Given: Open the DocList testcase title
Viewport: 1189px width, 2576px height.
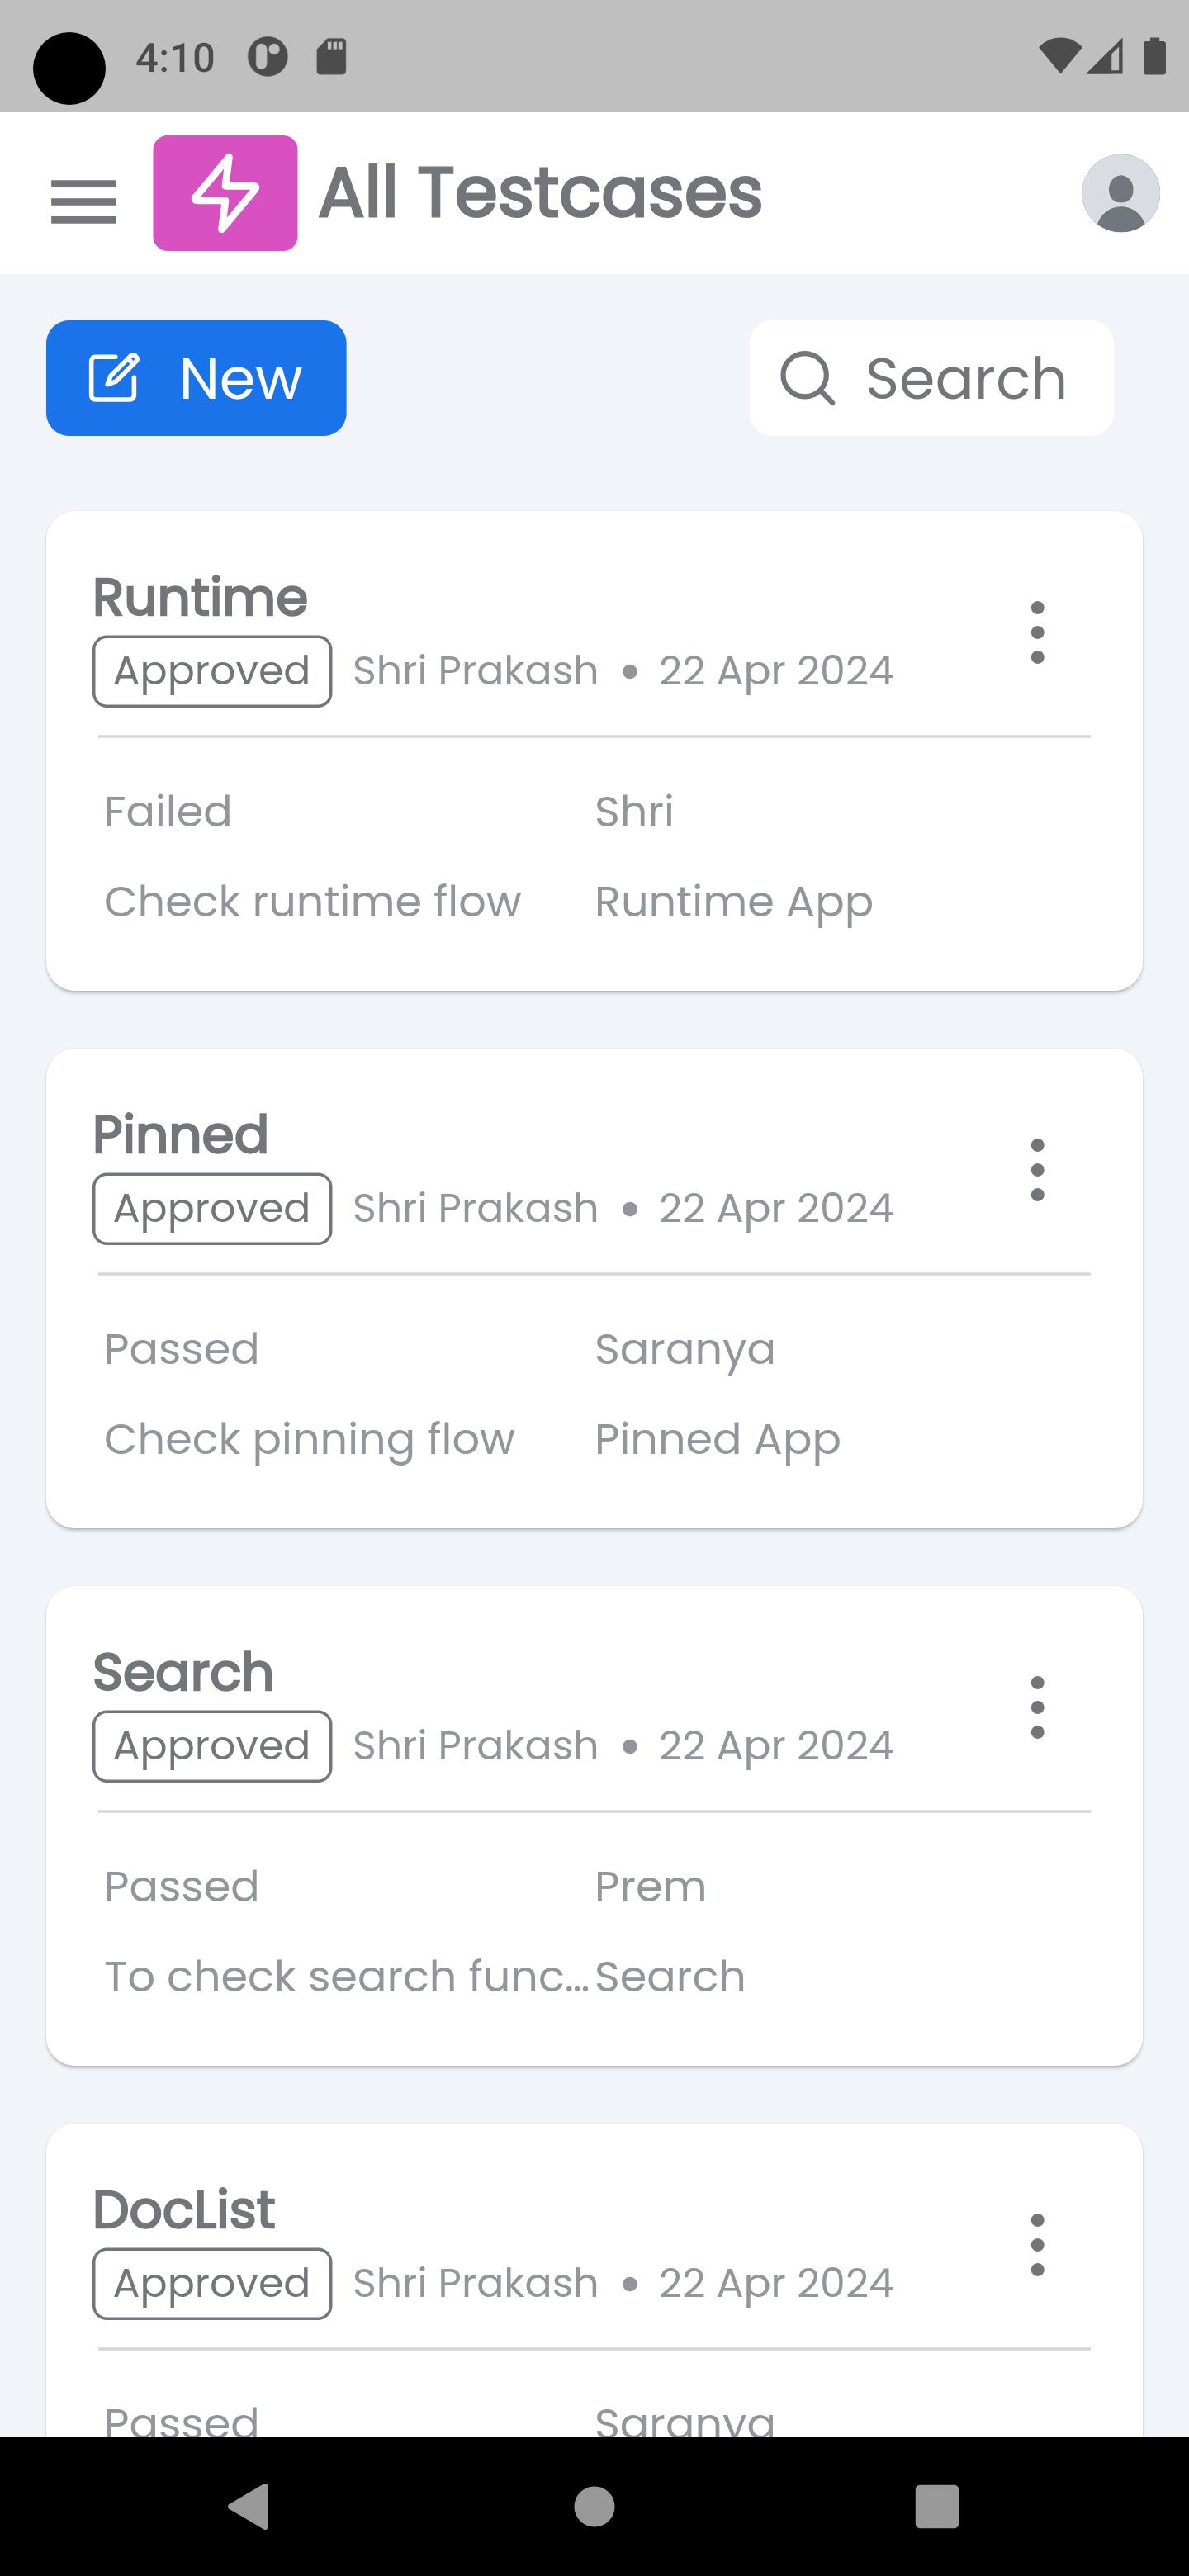Looking at the screenshot, I should point(184,2210).
